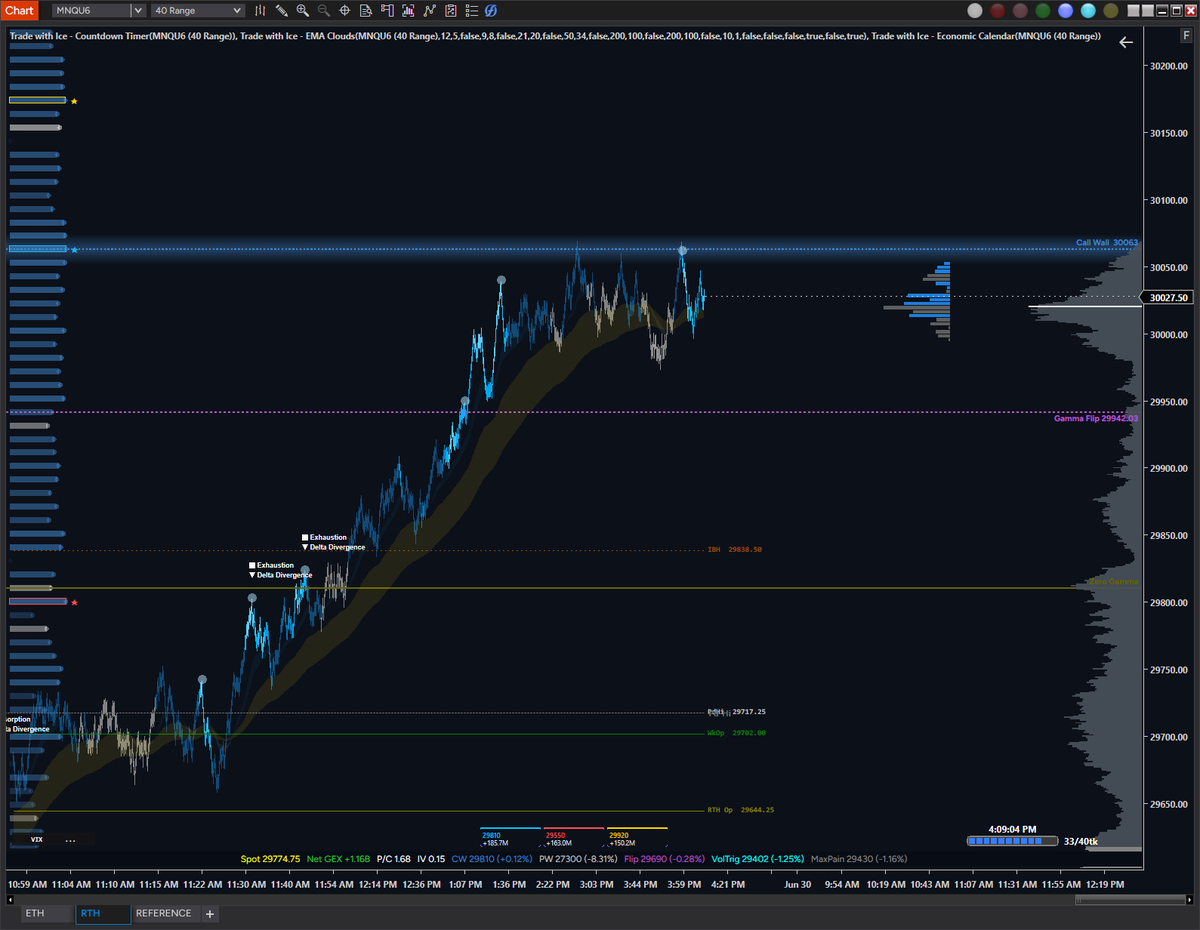1200x930 pixels.
Task: Click the CW 29810 status entry
Action: point(492,858)
